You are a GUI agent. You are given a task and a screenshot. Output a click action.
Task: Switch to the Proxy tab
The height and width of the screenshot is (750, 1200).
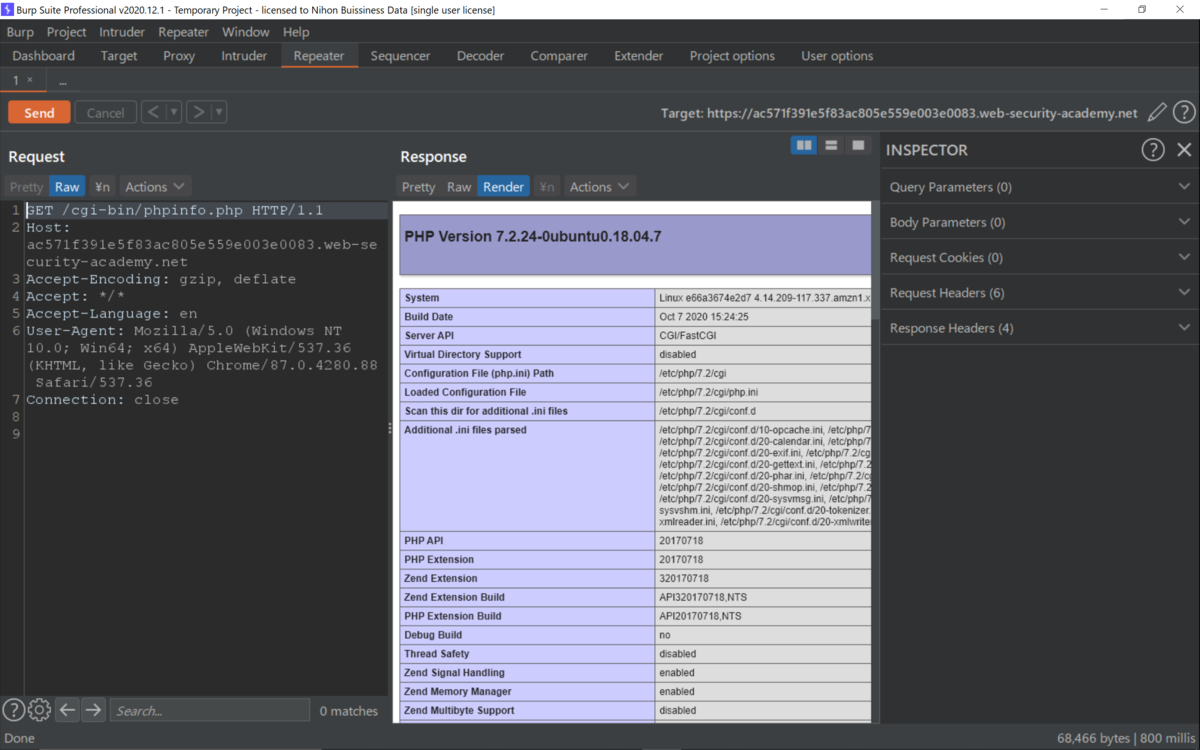[179, 56]
